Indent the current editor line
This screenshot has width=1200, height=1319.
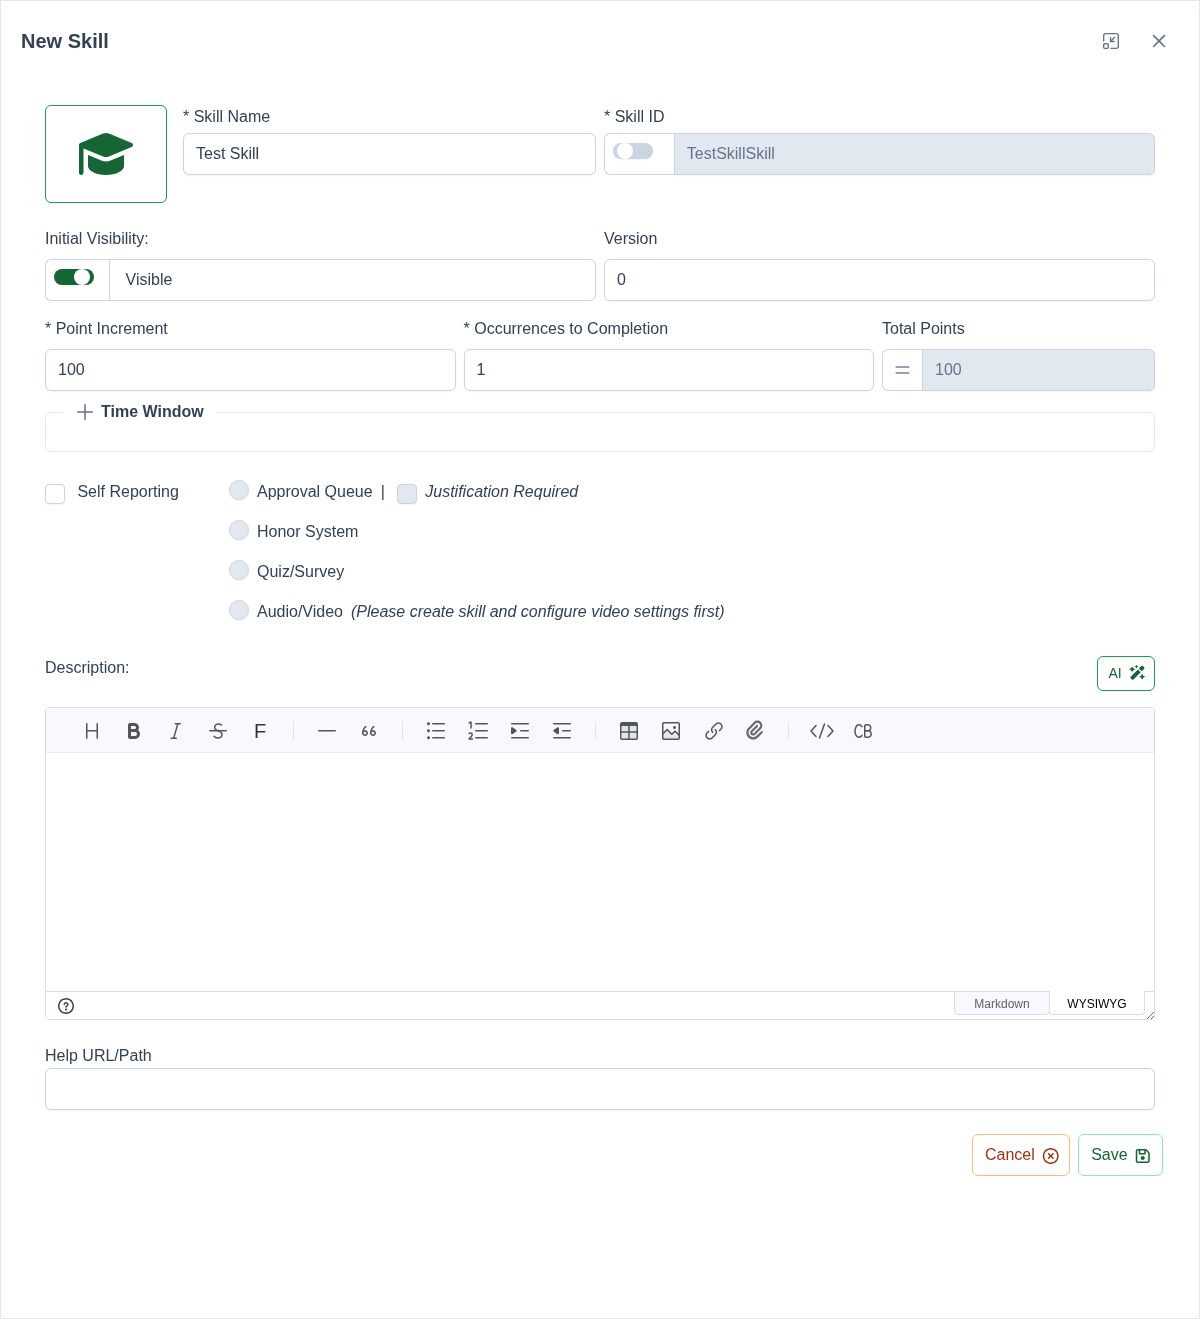[x=520, y=731]
